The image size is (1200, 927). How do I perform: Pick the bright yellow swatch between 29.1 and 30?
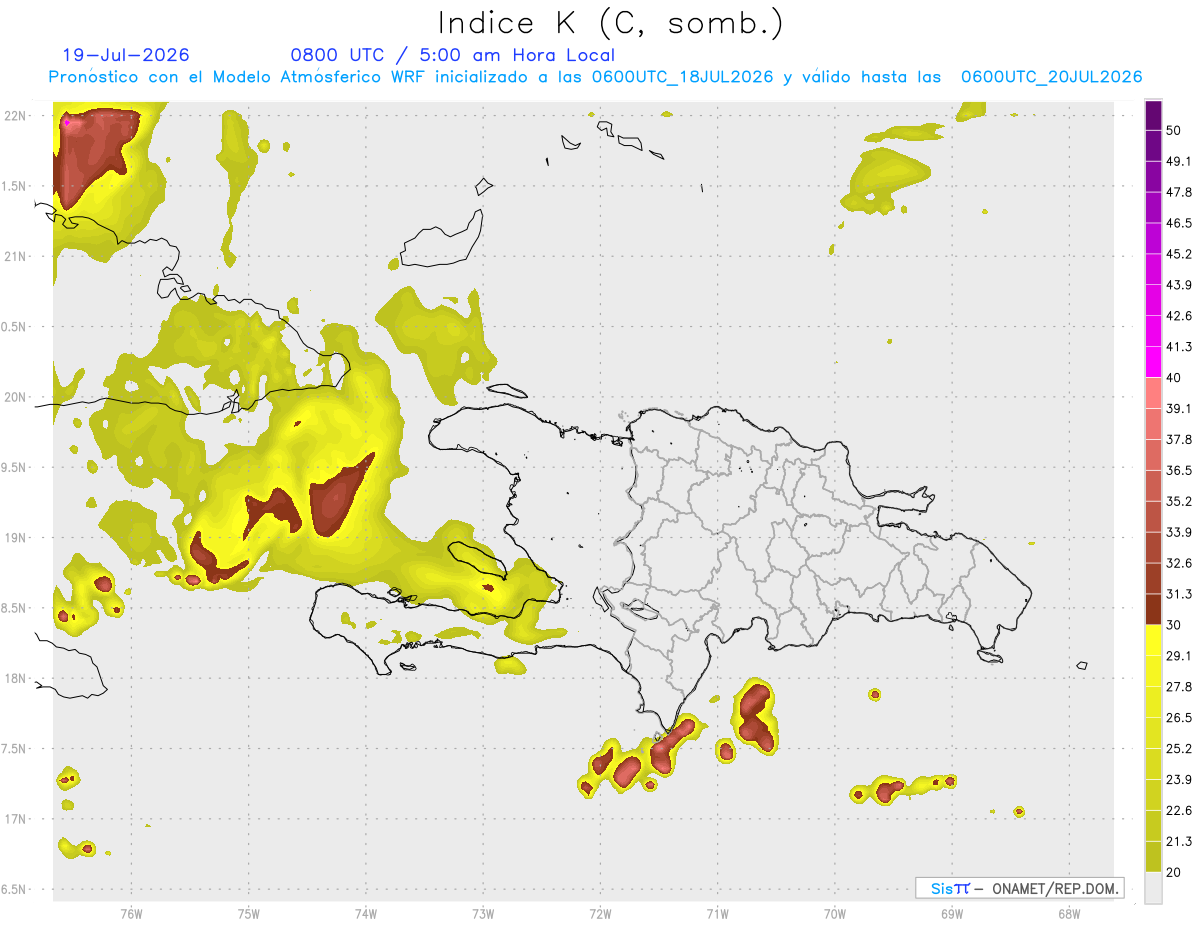click(1153, 640)
